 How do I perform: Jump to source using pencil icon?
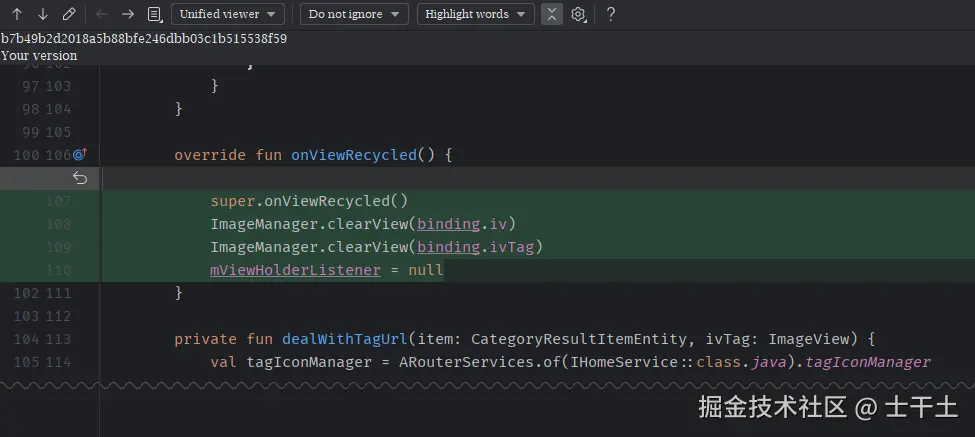coord(69,14)
